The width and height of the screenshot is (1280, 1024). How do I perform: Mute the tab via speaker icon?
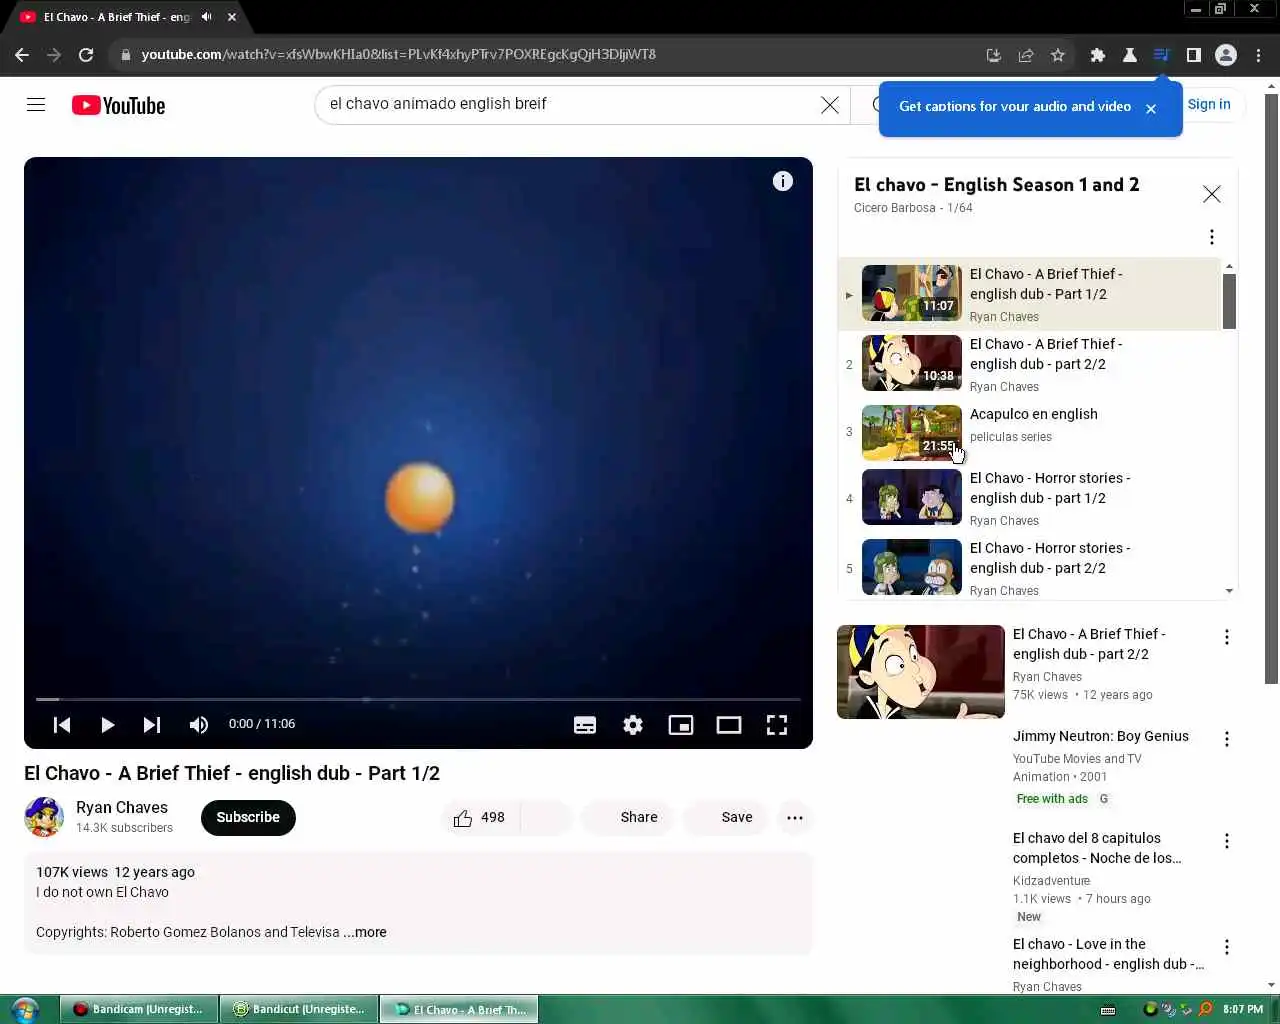(x=206, y=17)
